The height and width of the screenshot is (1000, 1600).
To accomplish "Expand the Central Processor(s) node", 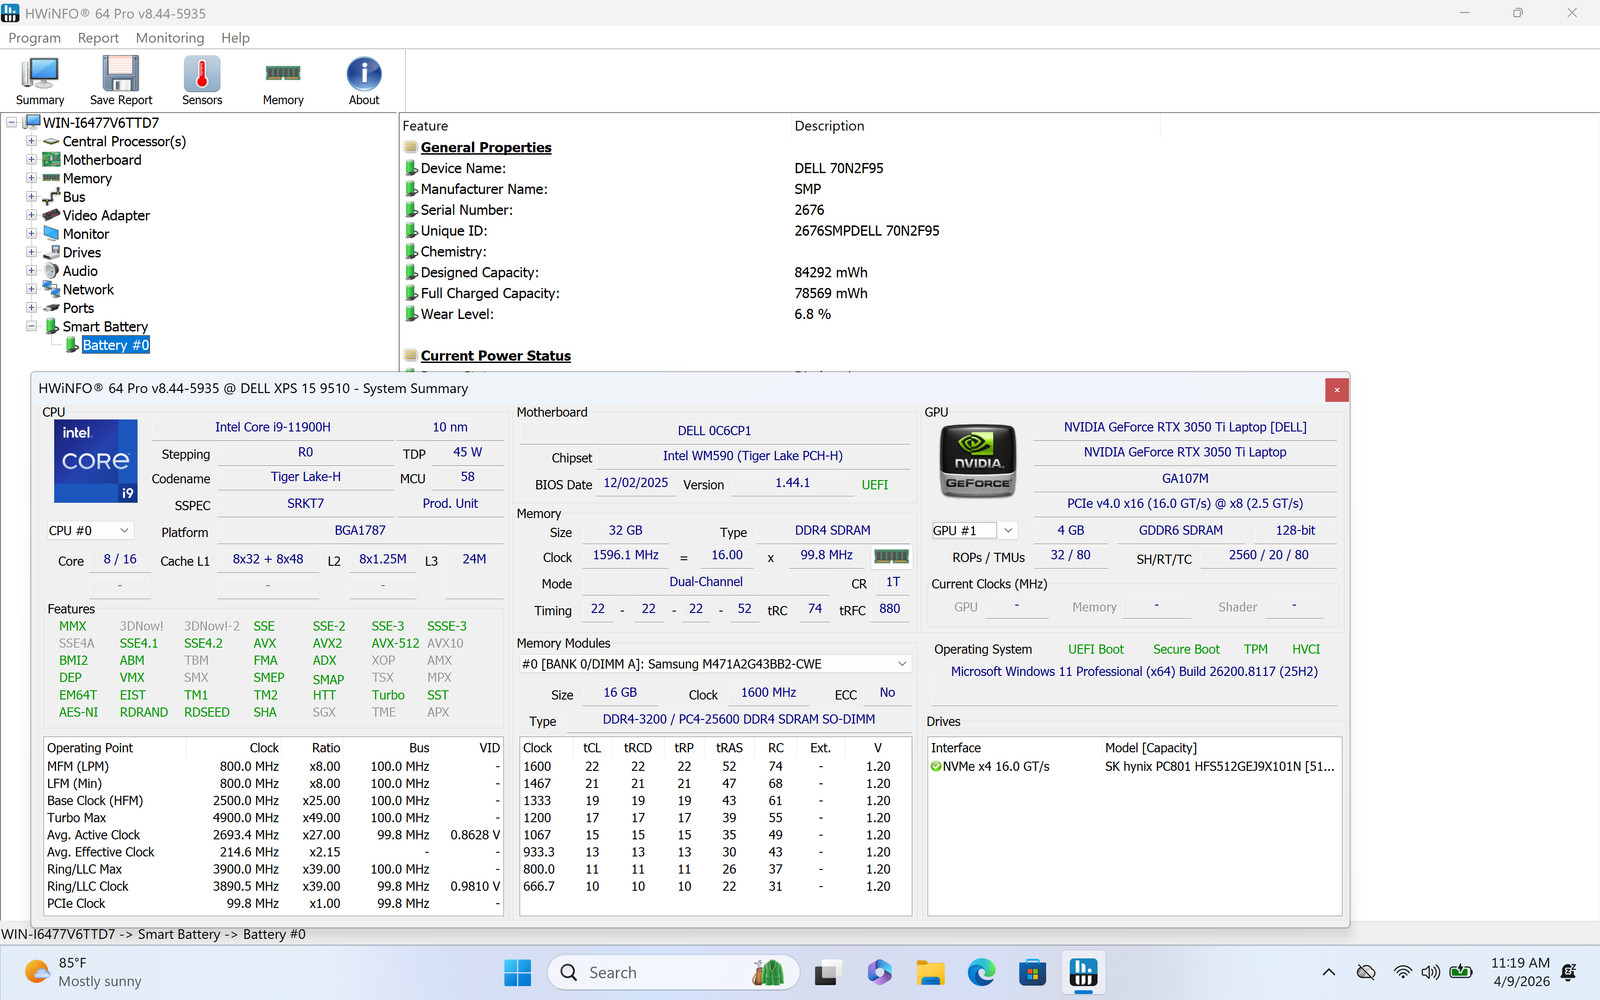I will pyautogui.click(x=31, y=141).
